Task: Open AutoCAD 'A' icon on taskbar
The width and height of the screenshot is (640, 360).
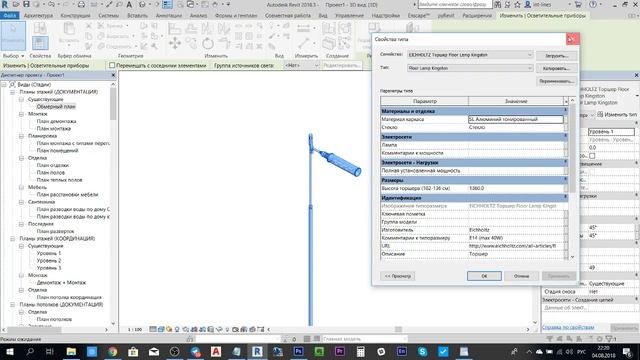Action: pyautogui.click(x=216, y=351)
